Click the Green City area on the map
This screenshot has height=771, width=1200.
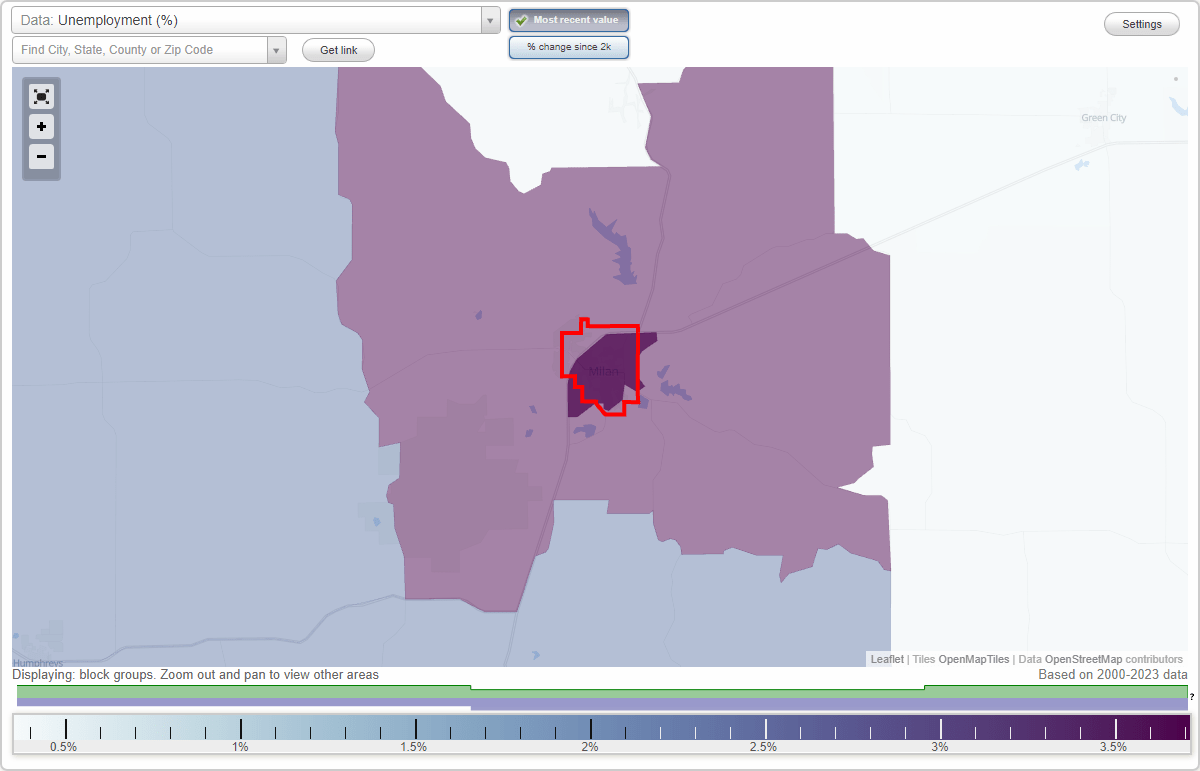coord(1103,117)
